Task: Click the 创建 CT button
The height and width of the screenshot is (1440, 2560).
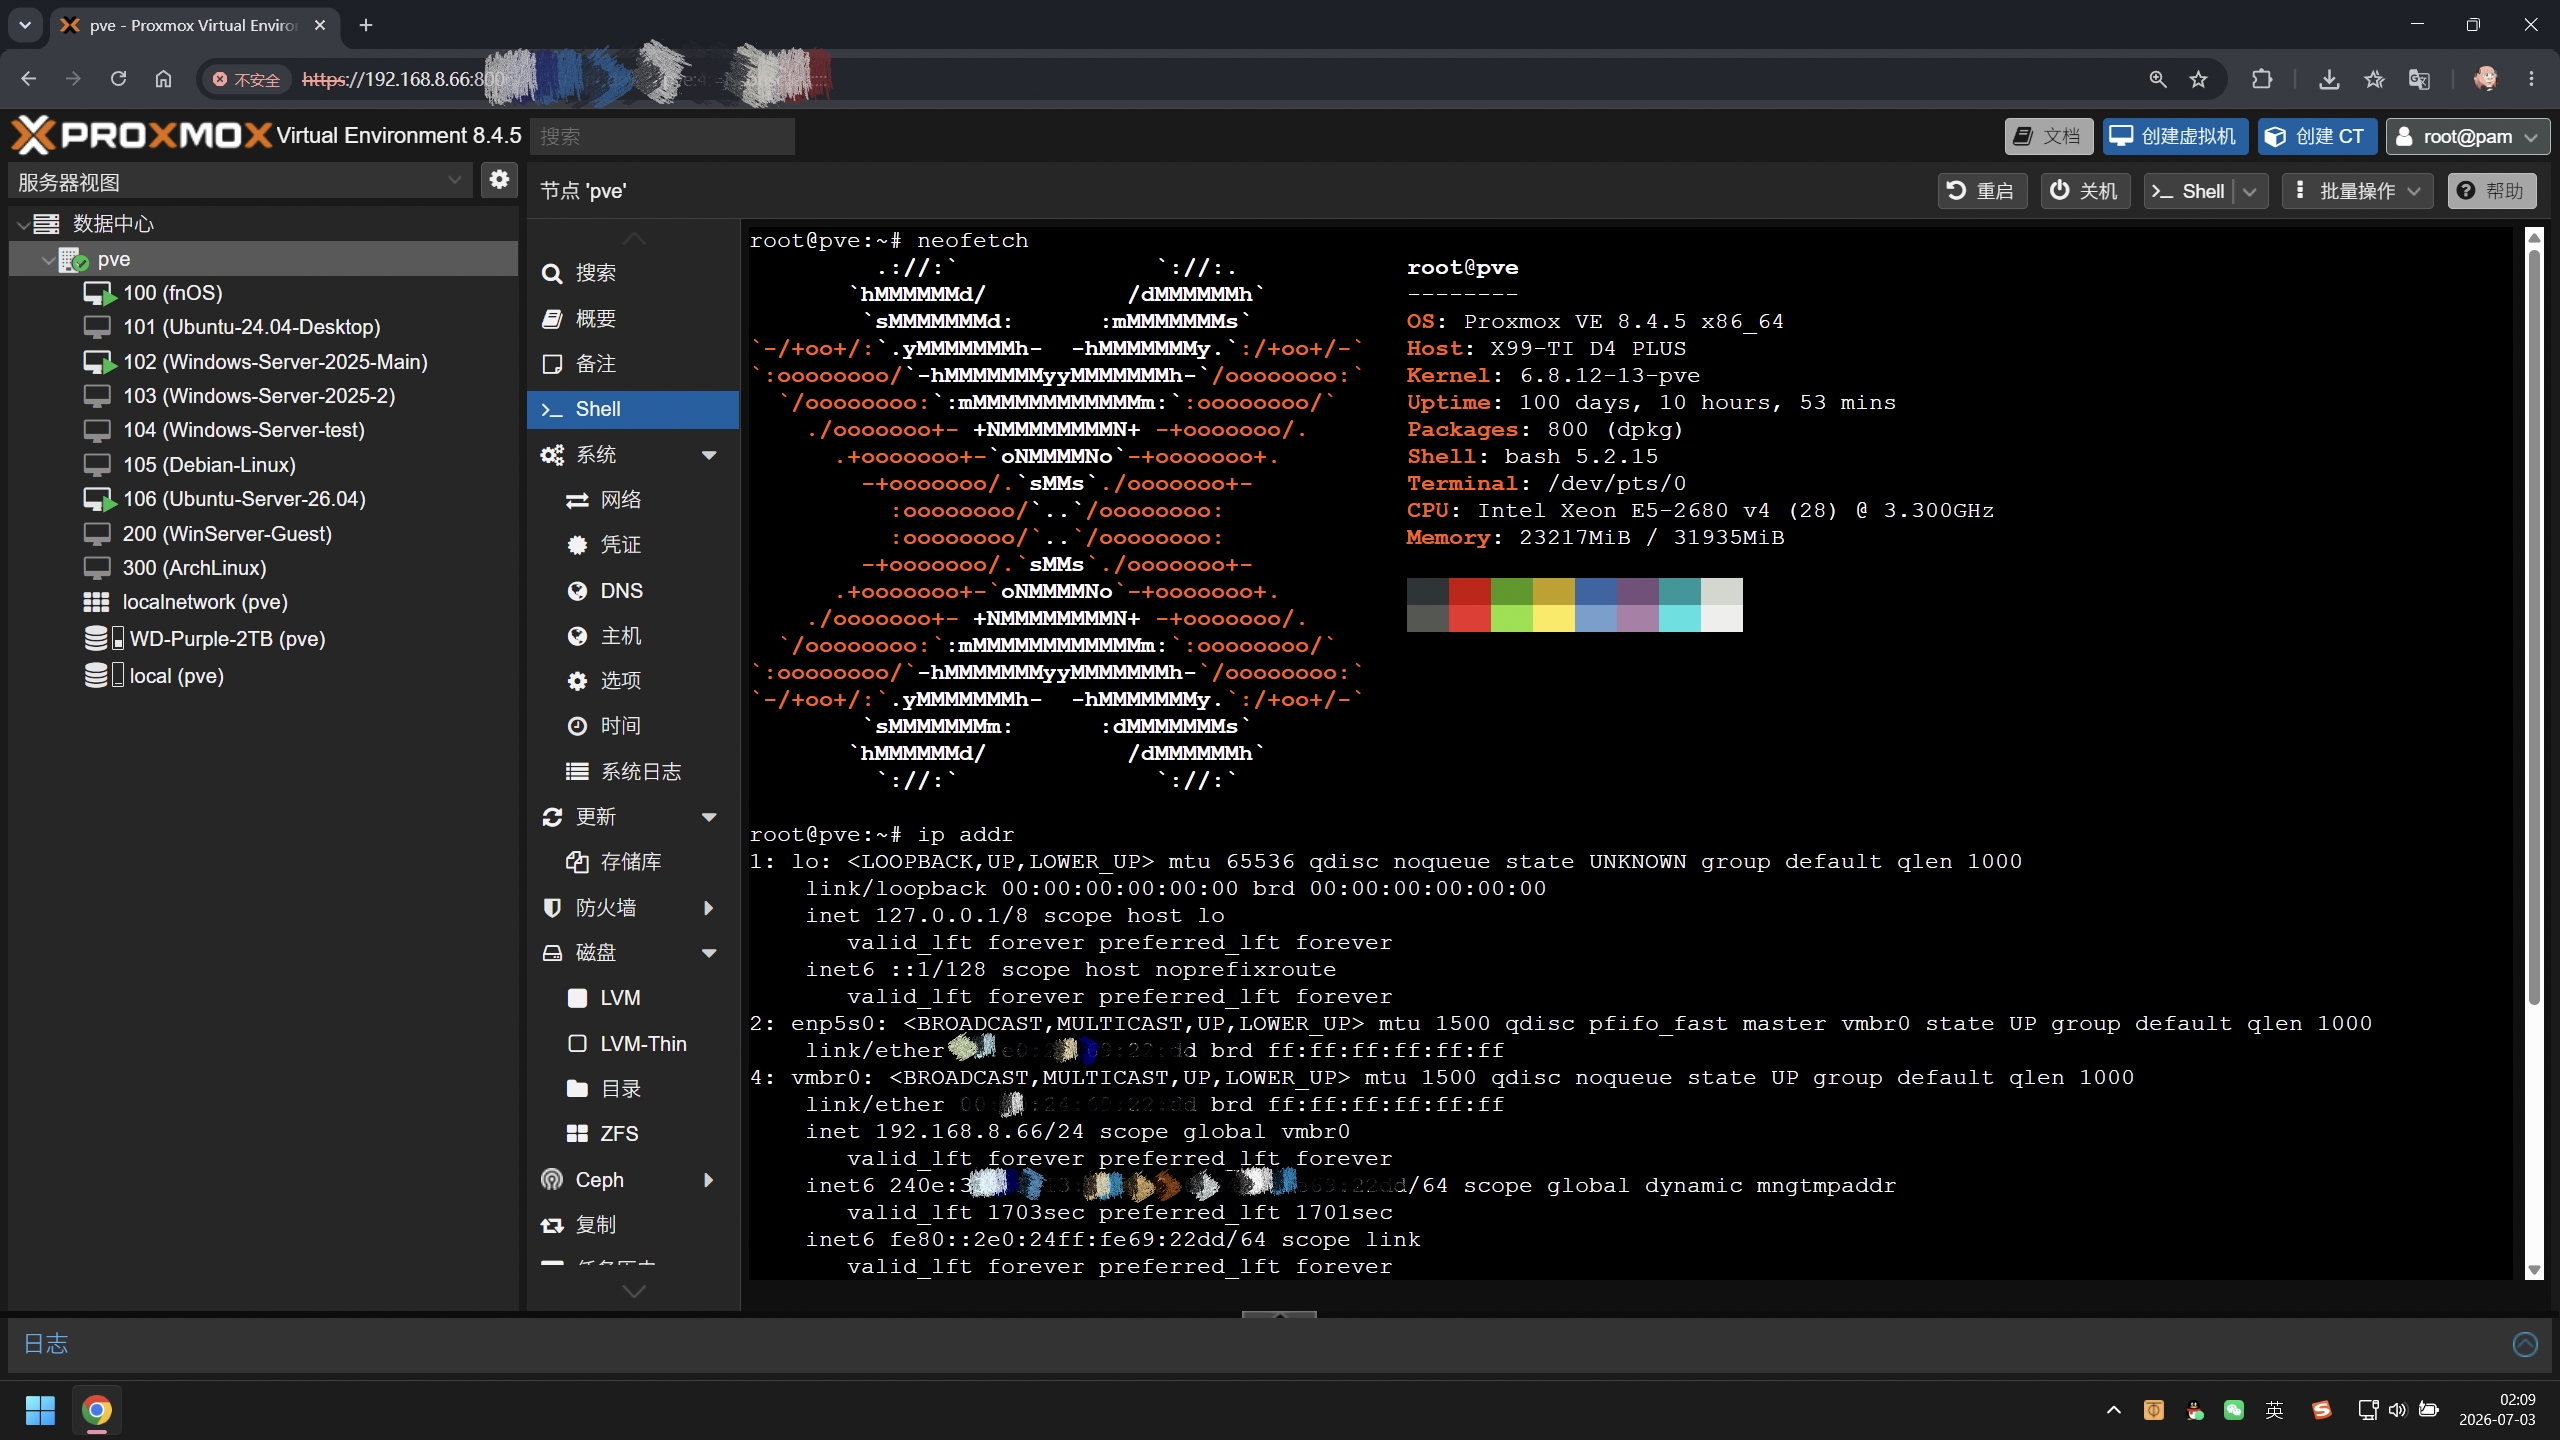Action: pyautogui.click(x=2317, y=136)
